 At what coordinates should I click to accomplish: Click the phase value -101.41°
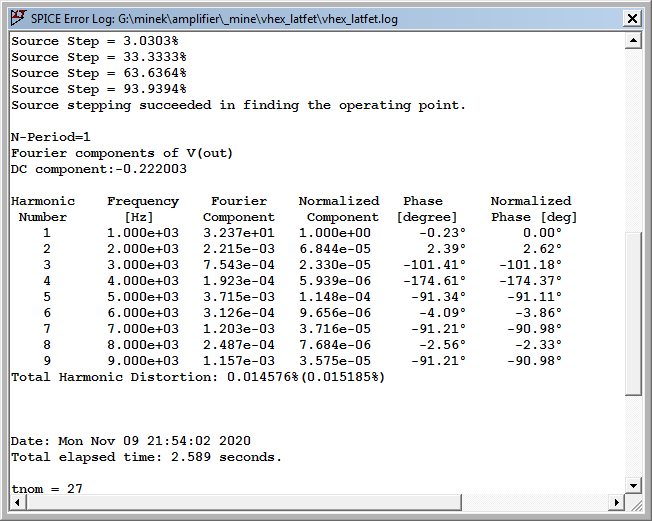tap(435, 265)
